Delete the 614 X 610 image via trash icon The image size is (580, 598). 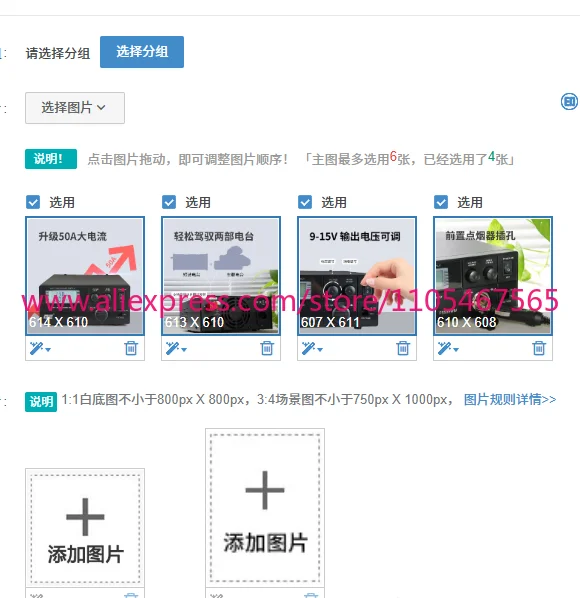coord(131,348)
